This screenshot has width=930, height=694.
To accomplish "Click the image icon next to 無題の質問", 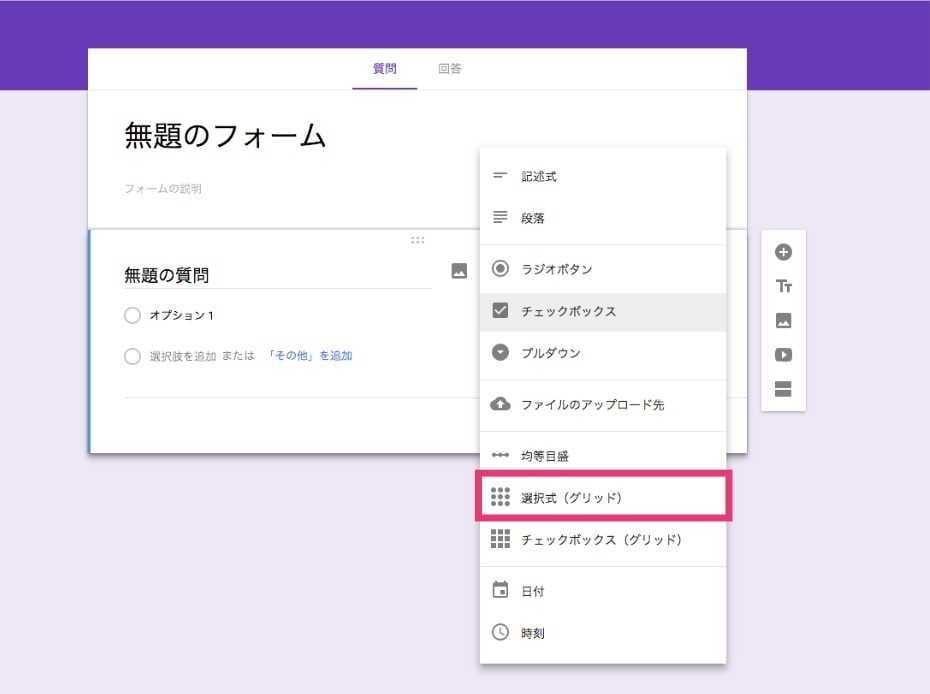I will pyautogui.click(x=459, y=272).
